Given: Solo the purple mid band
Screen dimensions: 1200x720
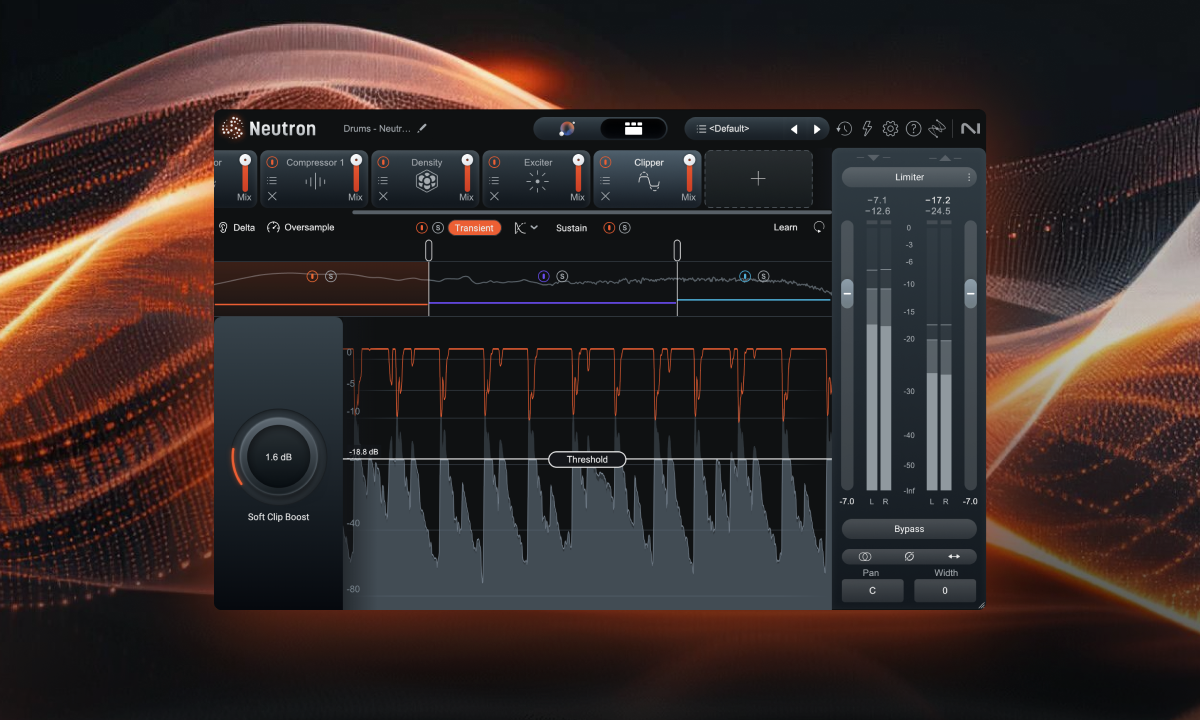Looking at the screenshot, I should (x=562, y=276).
